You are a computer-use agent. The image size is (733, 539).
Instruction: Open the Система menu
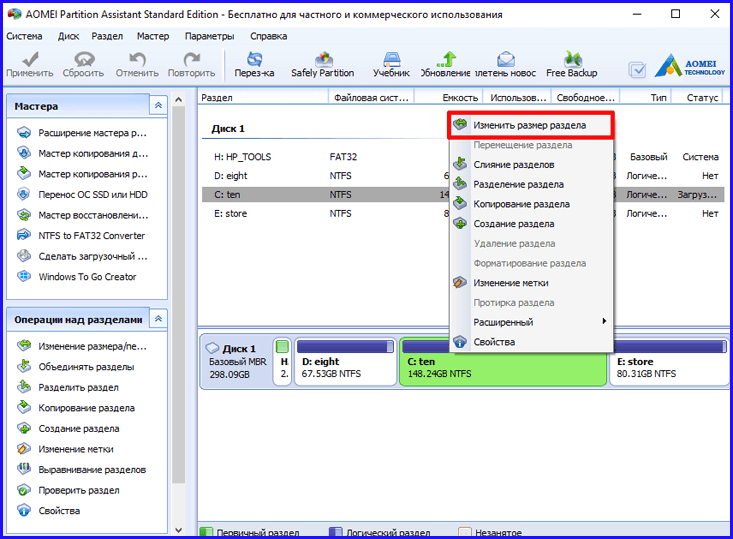pyautogui.click(x=24, y=36)
